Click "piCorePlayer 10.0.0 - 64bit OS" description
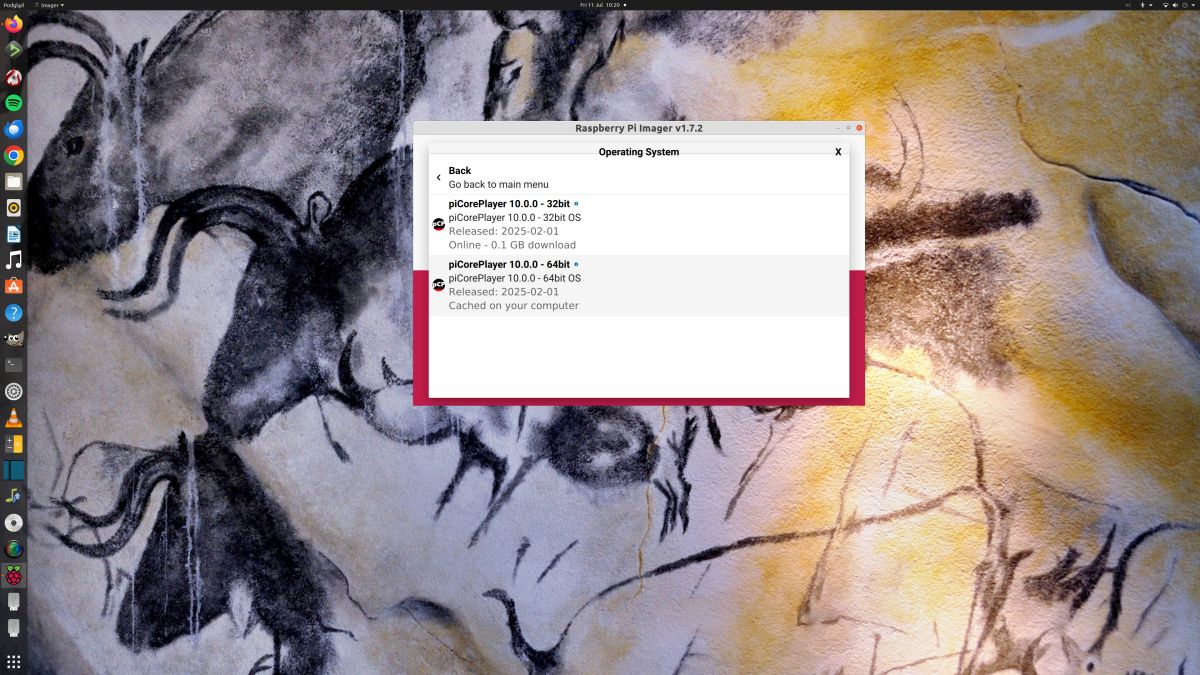 (x=514, y=278)
